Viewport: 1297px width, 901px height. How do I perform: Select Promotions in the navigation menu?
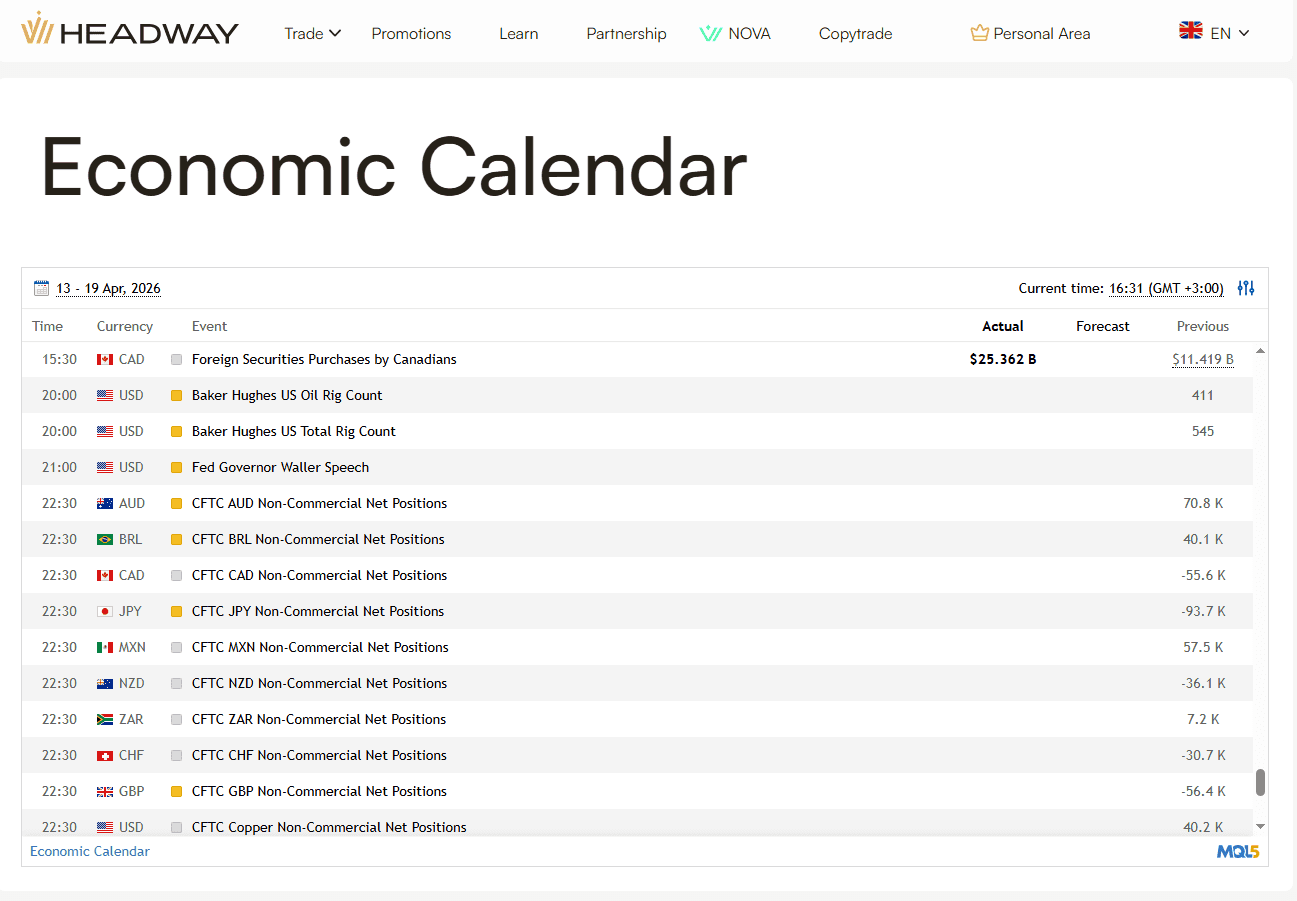tap(411, 33)
